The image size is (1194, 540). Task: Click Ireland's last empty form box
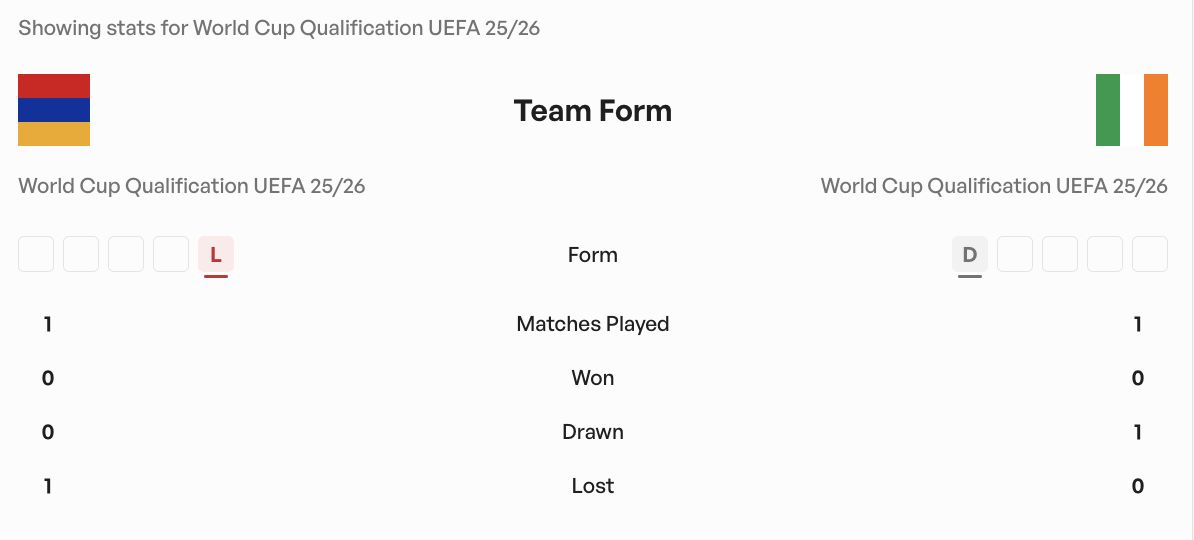(1150, 254)
